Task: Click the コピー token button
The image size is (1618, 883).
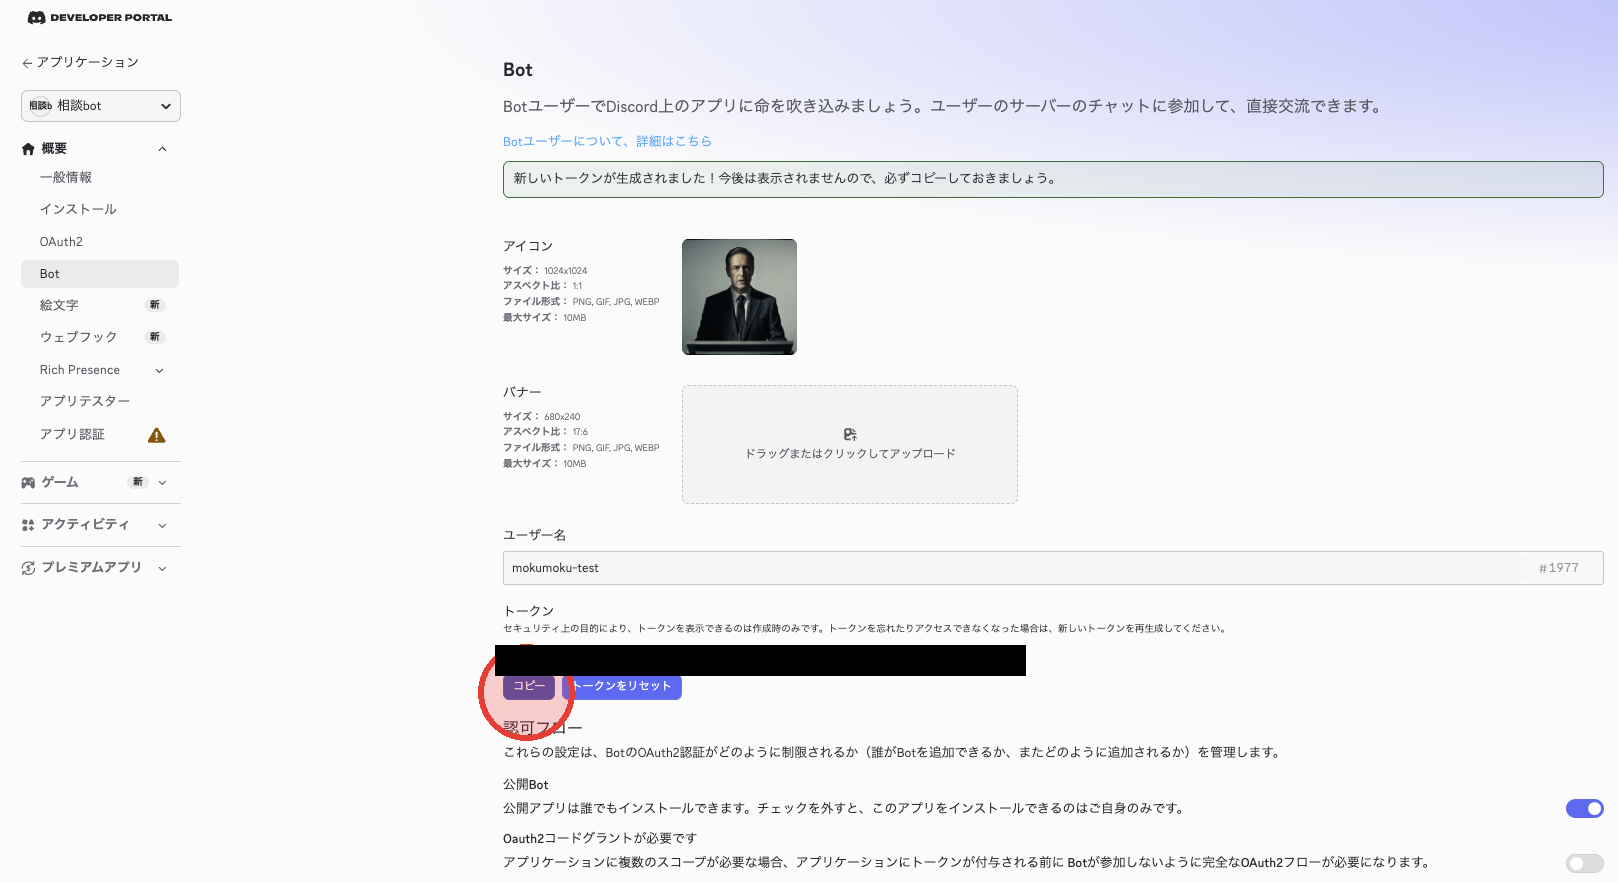Action: (529, 686)
